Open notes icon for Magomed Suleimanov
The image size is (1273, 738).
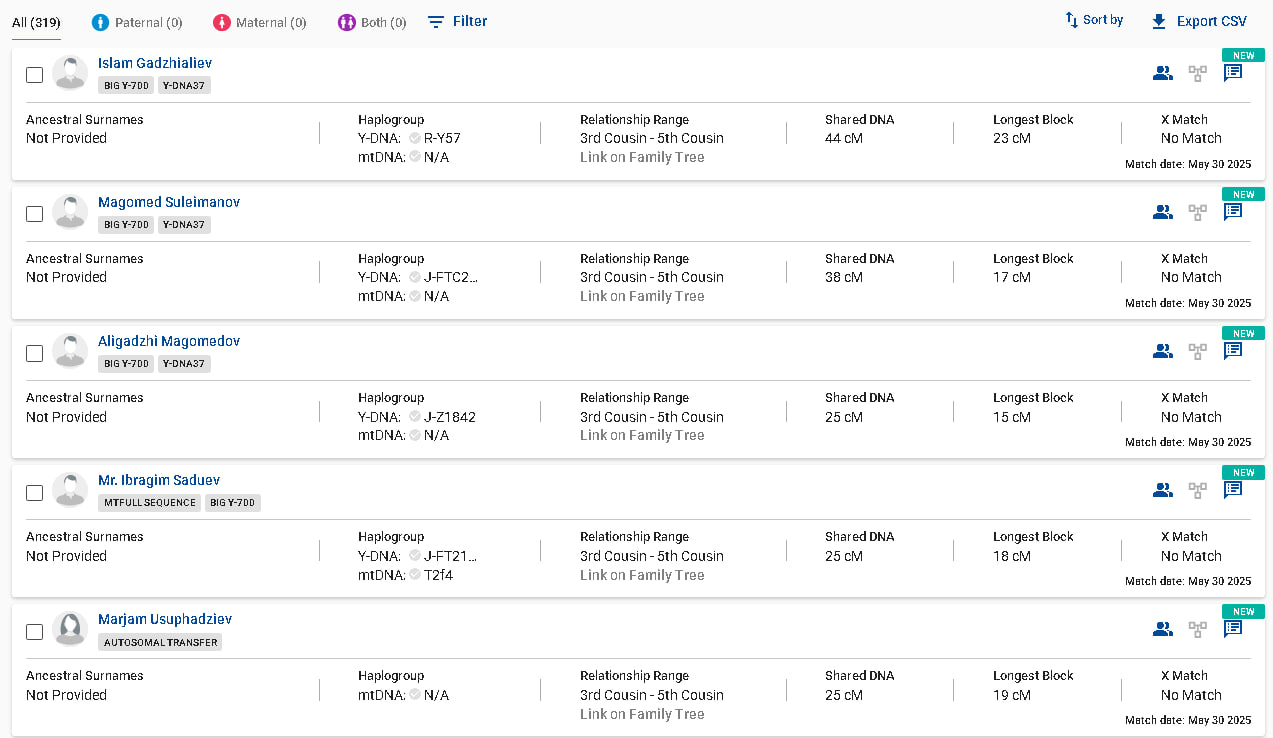click(x=1233, y=211)
